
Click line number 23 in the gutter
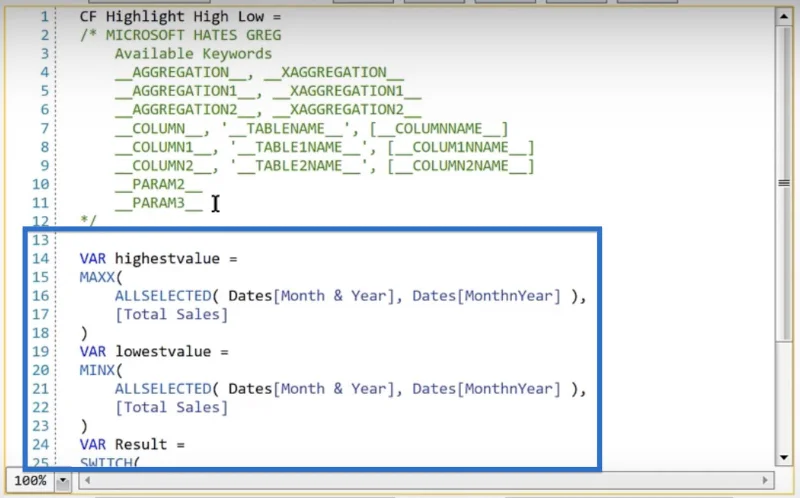(x=40, y=426)
